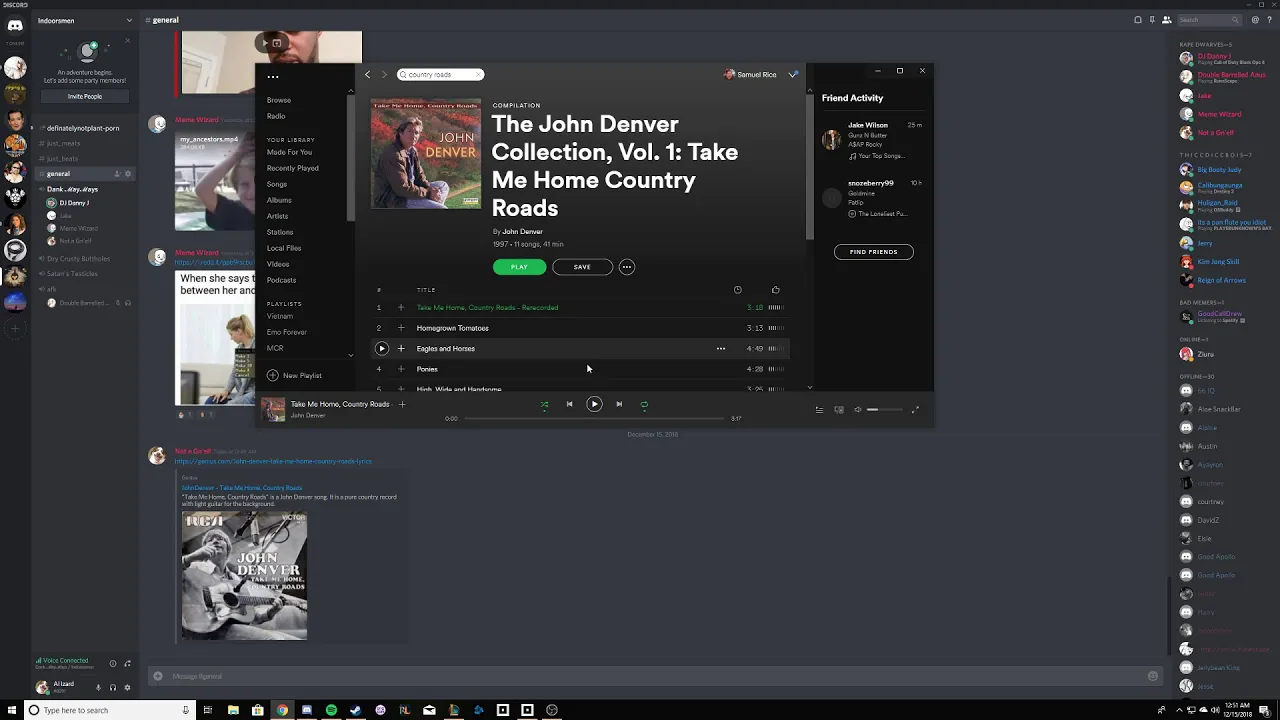Open Recently Played in the sidebar

(x=292, y=168)
